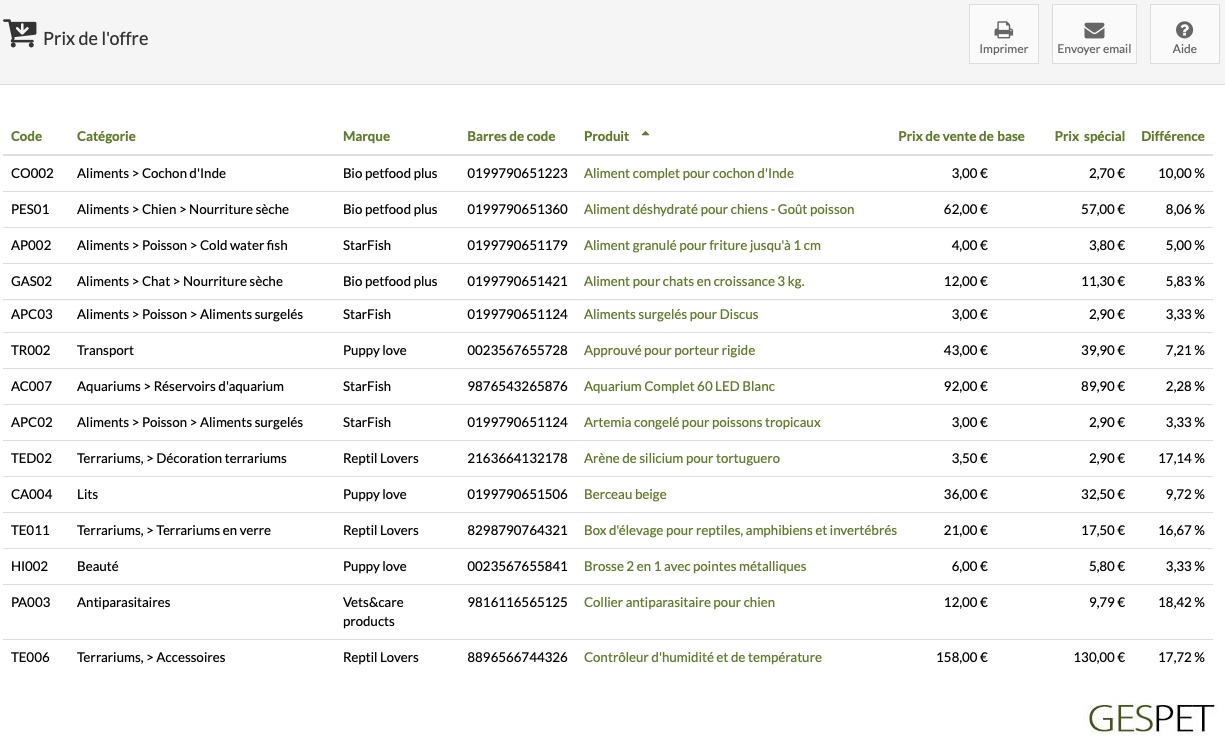Click category Aquariums > Réservoirs d'aquarium
This screenshot has width=1225, height=739.
(x=180, y=386)
